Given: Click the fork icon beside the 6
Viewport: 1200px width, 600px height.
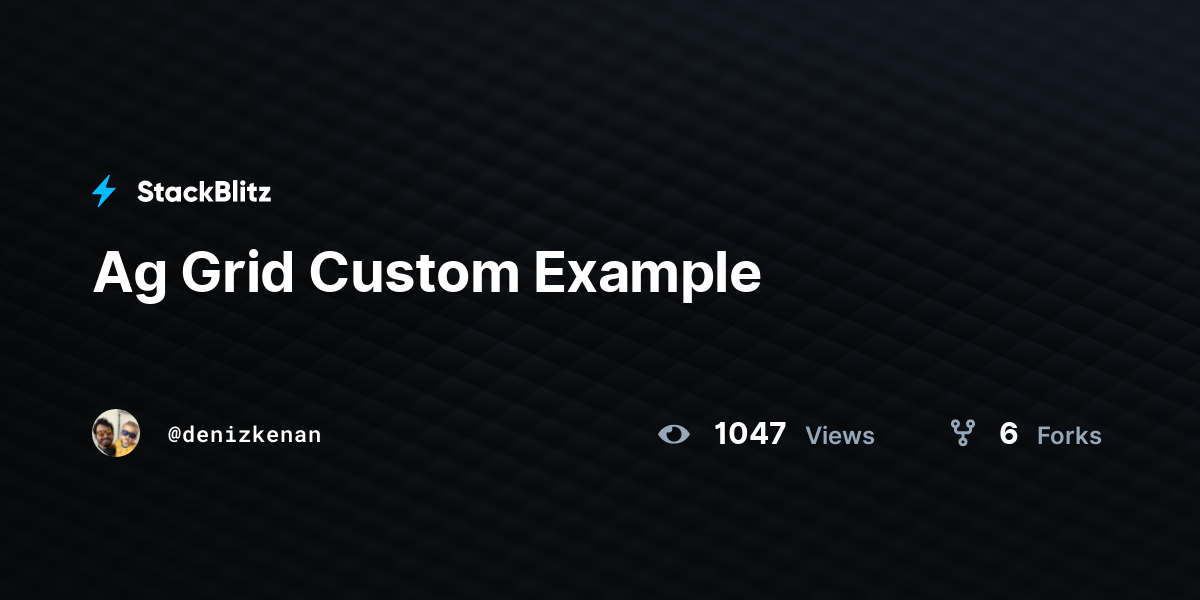Looking at the screenshot, I should [x=962, y=433].
